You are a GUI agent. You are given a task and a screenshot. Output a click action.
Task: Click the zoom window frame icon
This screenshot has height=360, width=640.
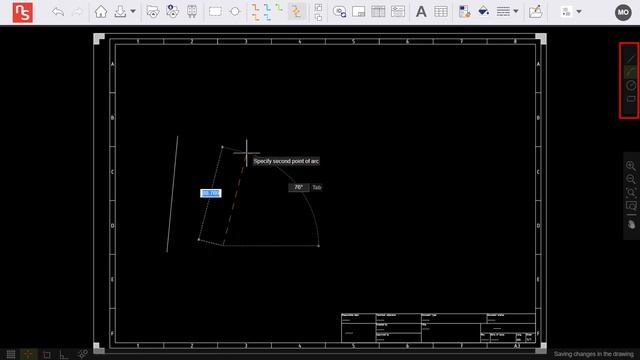tap(631, 206)
